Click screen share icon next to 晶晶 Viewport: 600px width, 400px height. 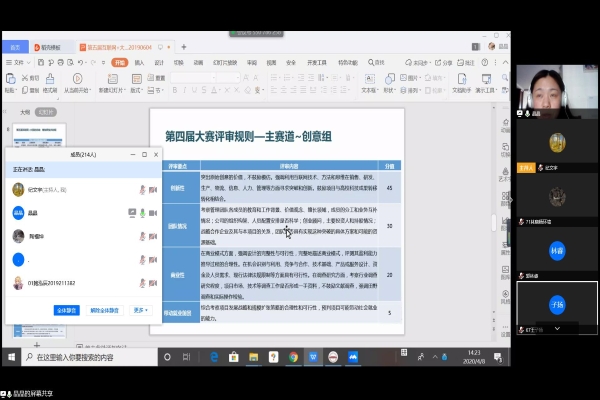pyautogui.click(x=131, y=213)
